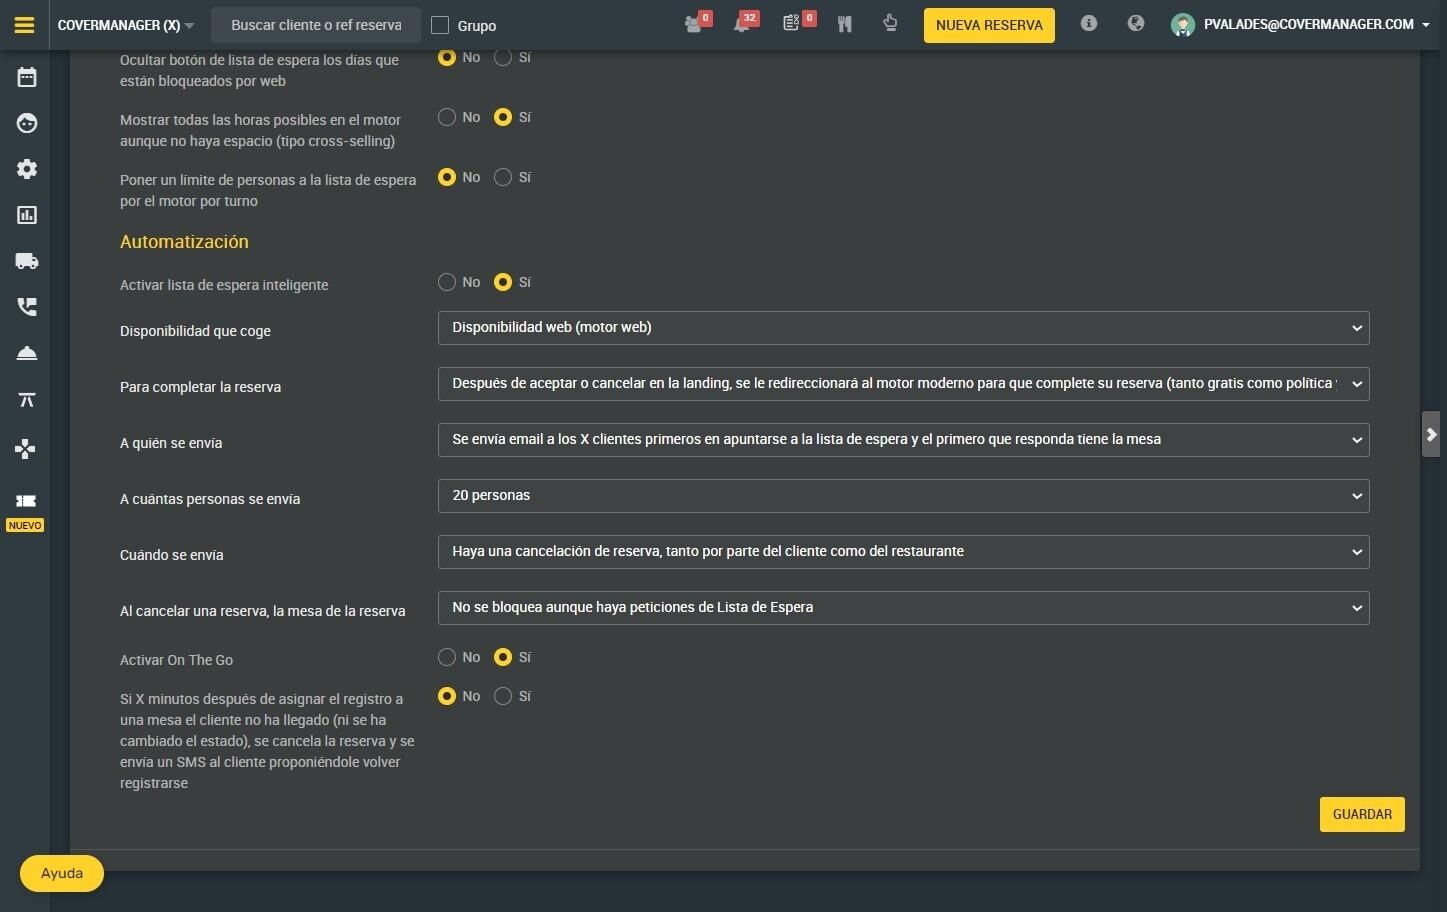Select No for Activar On The Go
1447x912 pixels.
pyautogui.click(x=447, y=657)
